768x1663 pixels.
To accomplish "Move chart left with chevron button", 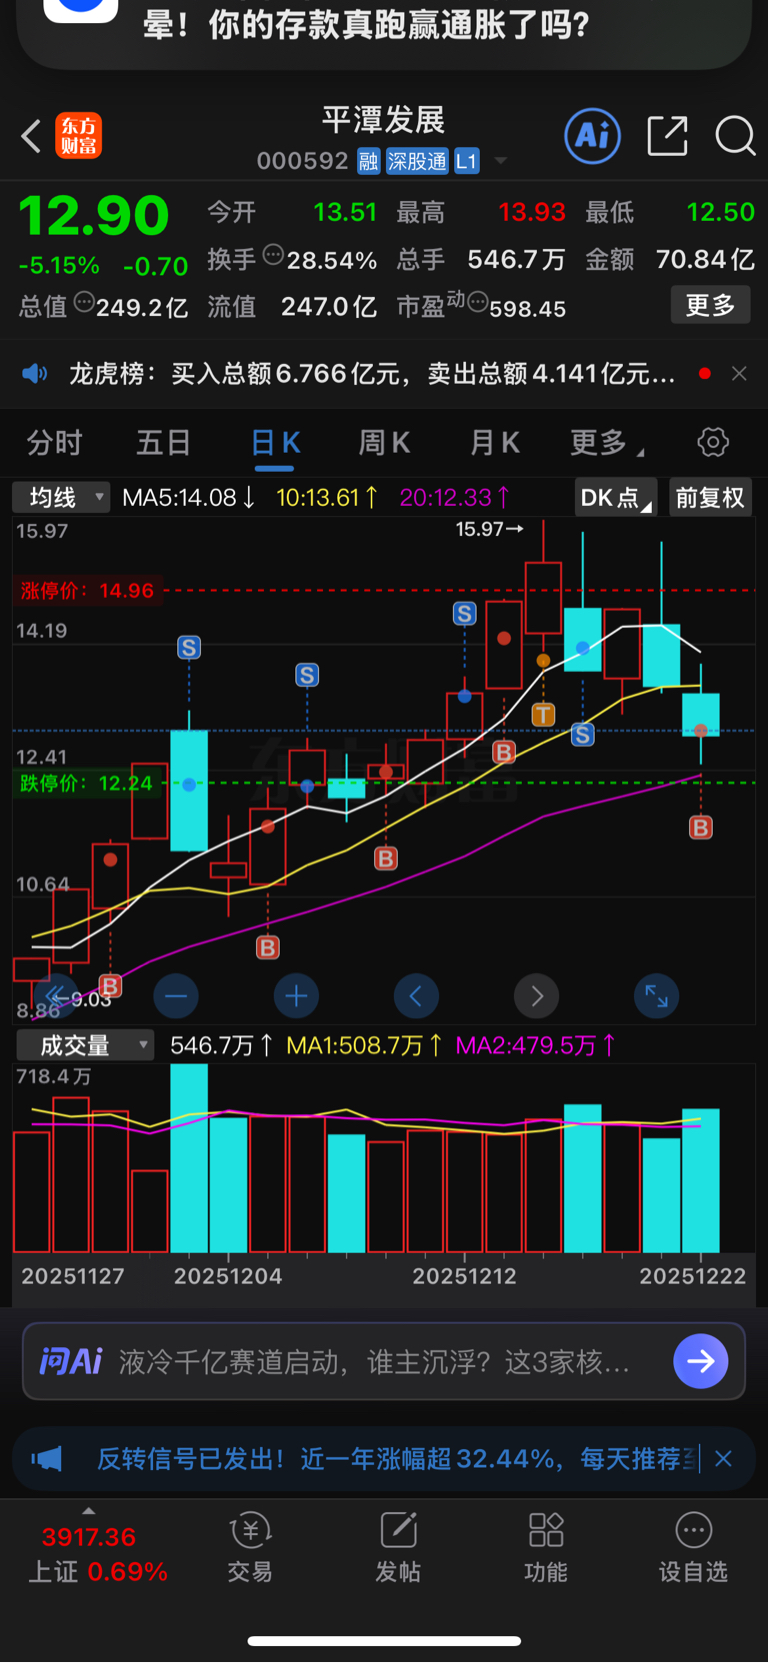I will pos(416,996).
